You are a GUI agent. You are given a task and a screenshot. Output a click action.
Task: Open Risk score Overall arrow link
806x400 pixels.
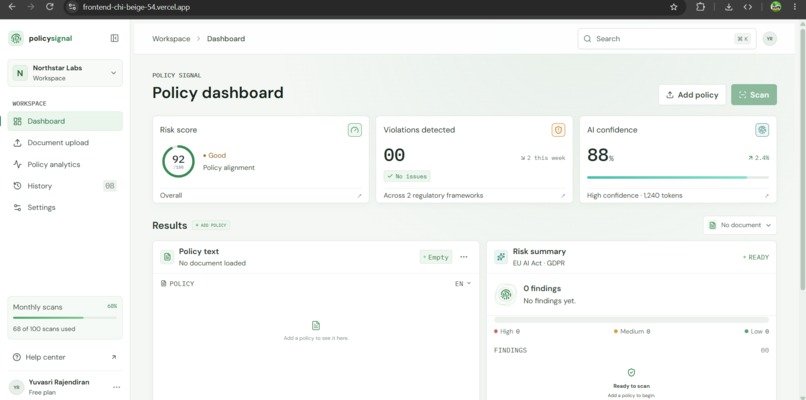(360, 196)
